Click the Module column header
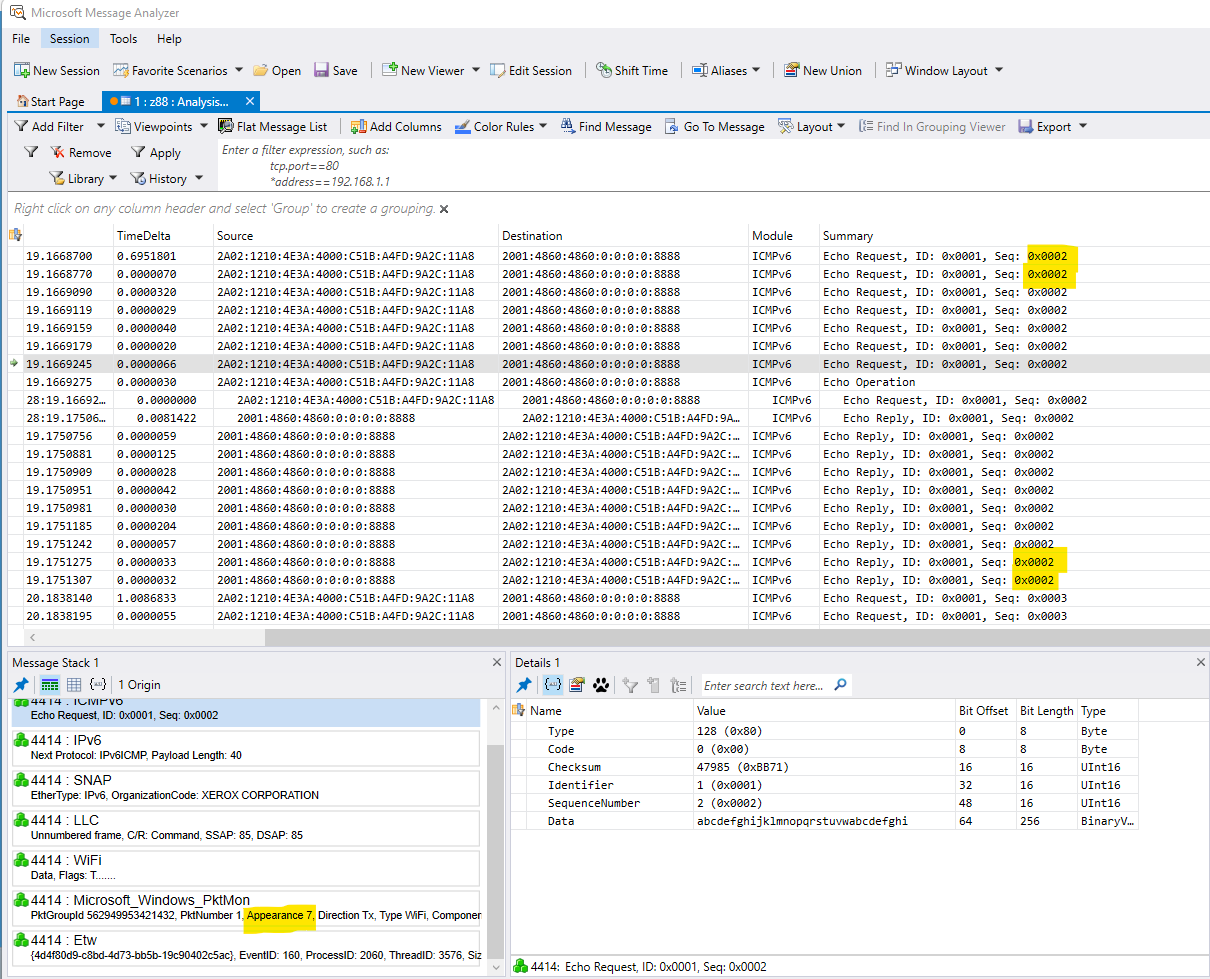 (783, 236)
